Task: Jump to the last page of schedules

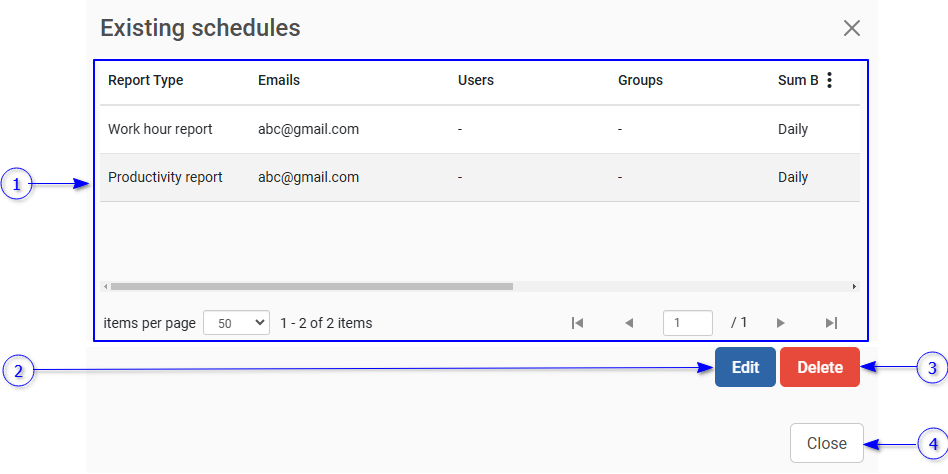Action: (x=831, y=323)
